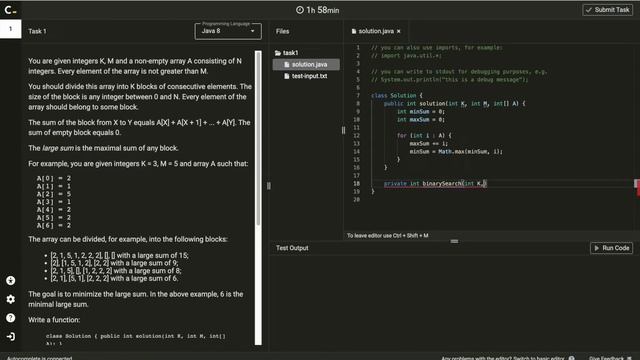Screen dimensions: 640x360
Task: Click the 'for (int i : A) {' line
Action: point(424,136)
